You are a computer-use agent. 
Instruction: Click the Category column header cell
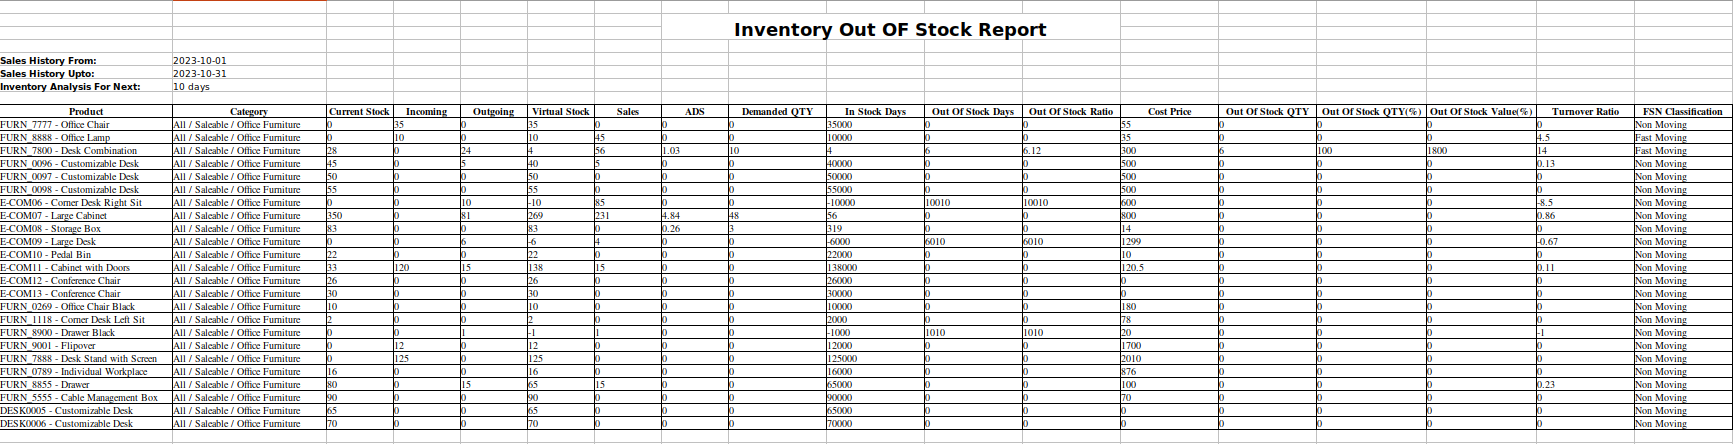pos(249,112)
